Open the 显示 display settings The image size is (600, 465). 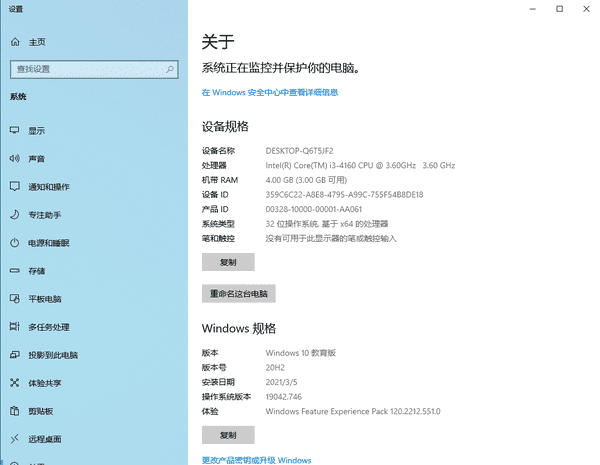click(37, 131)
